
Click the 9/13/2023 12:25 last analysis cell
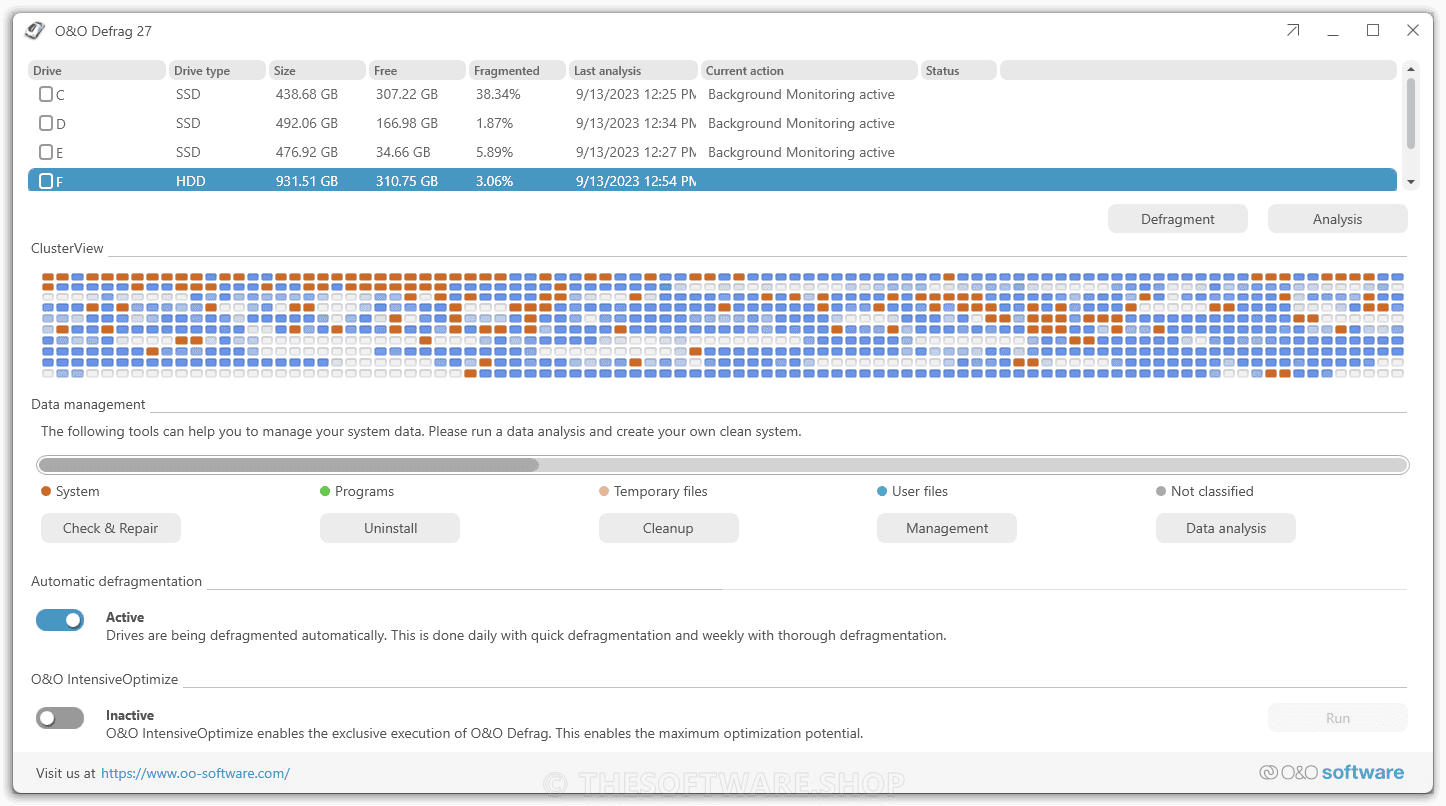[x=636, y=94]
